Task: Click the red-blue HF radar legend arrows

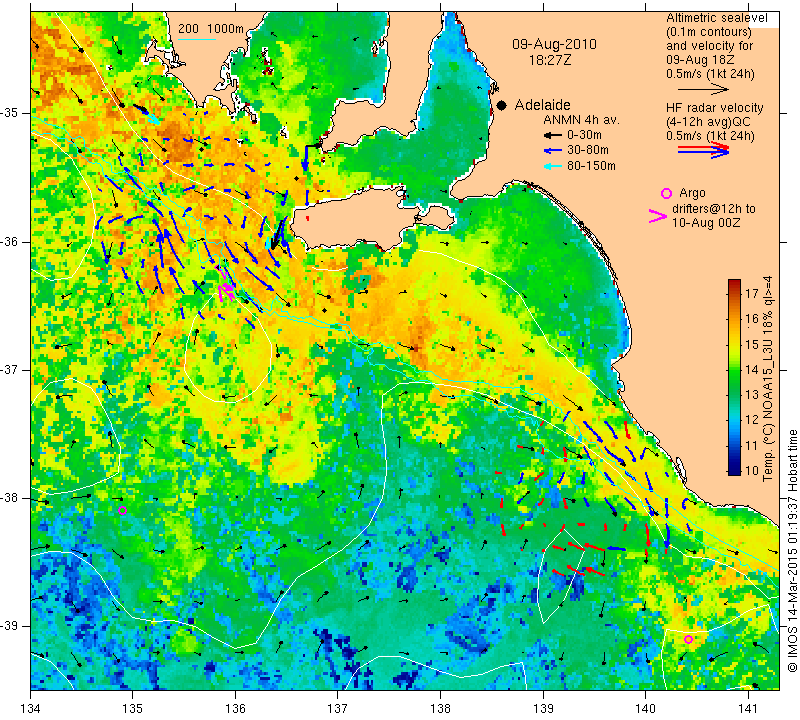Action: 703,150
